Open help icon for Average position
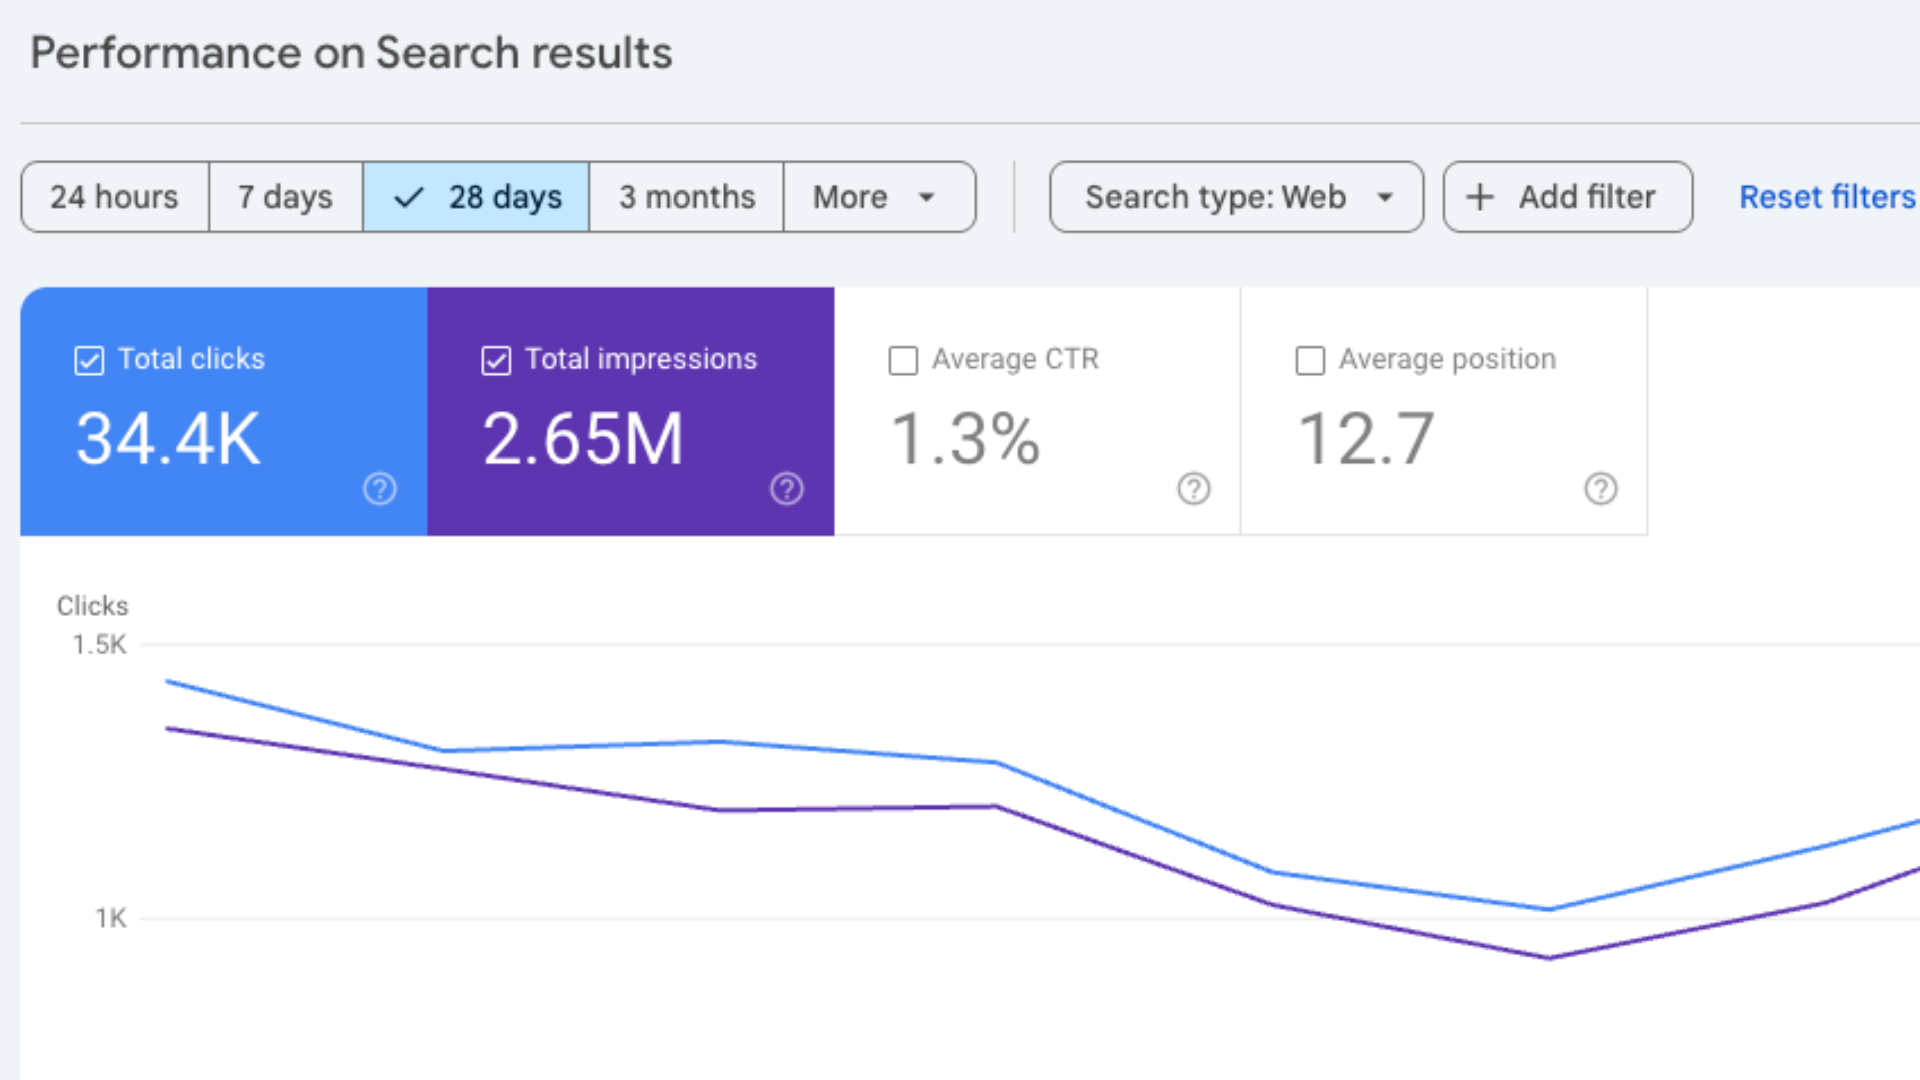The height and width of the screenshot is (1080, 1920). coord(1600,489)
